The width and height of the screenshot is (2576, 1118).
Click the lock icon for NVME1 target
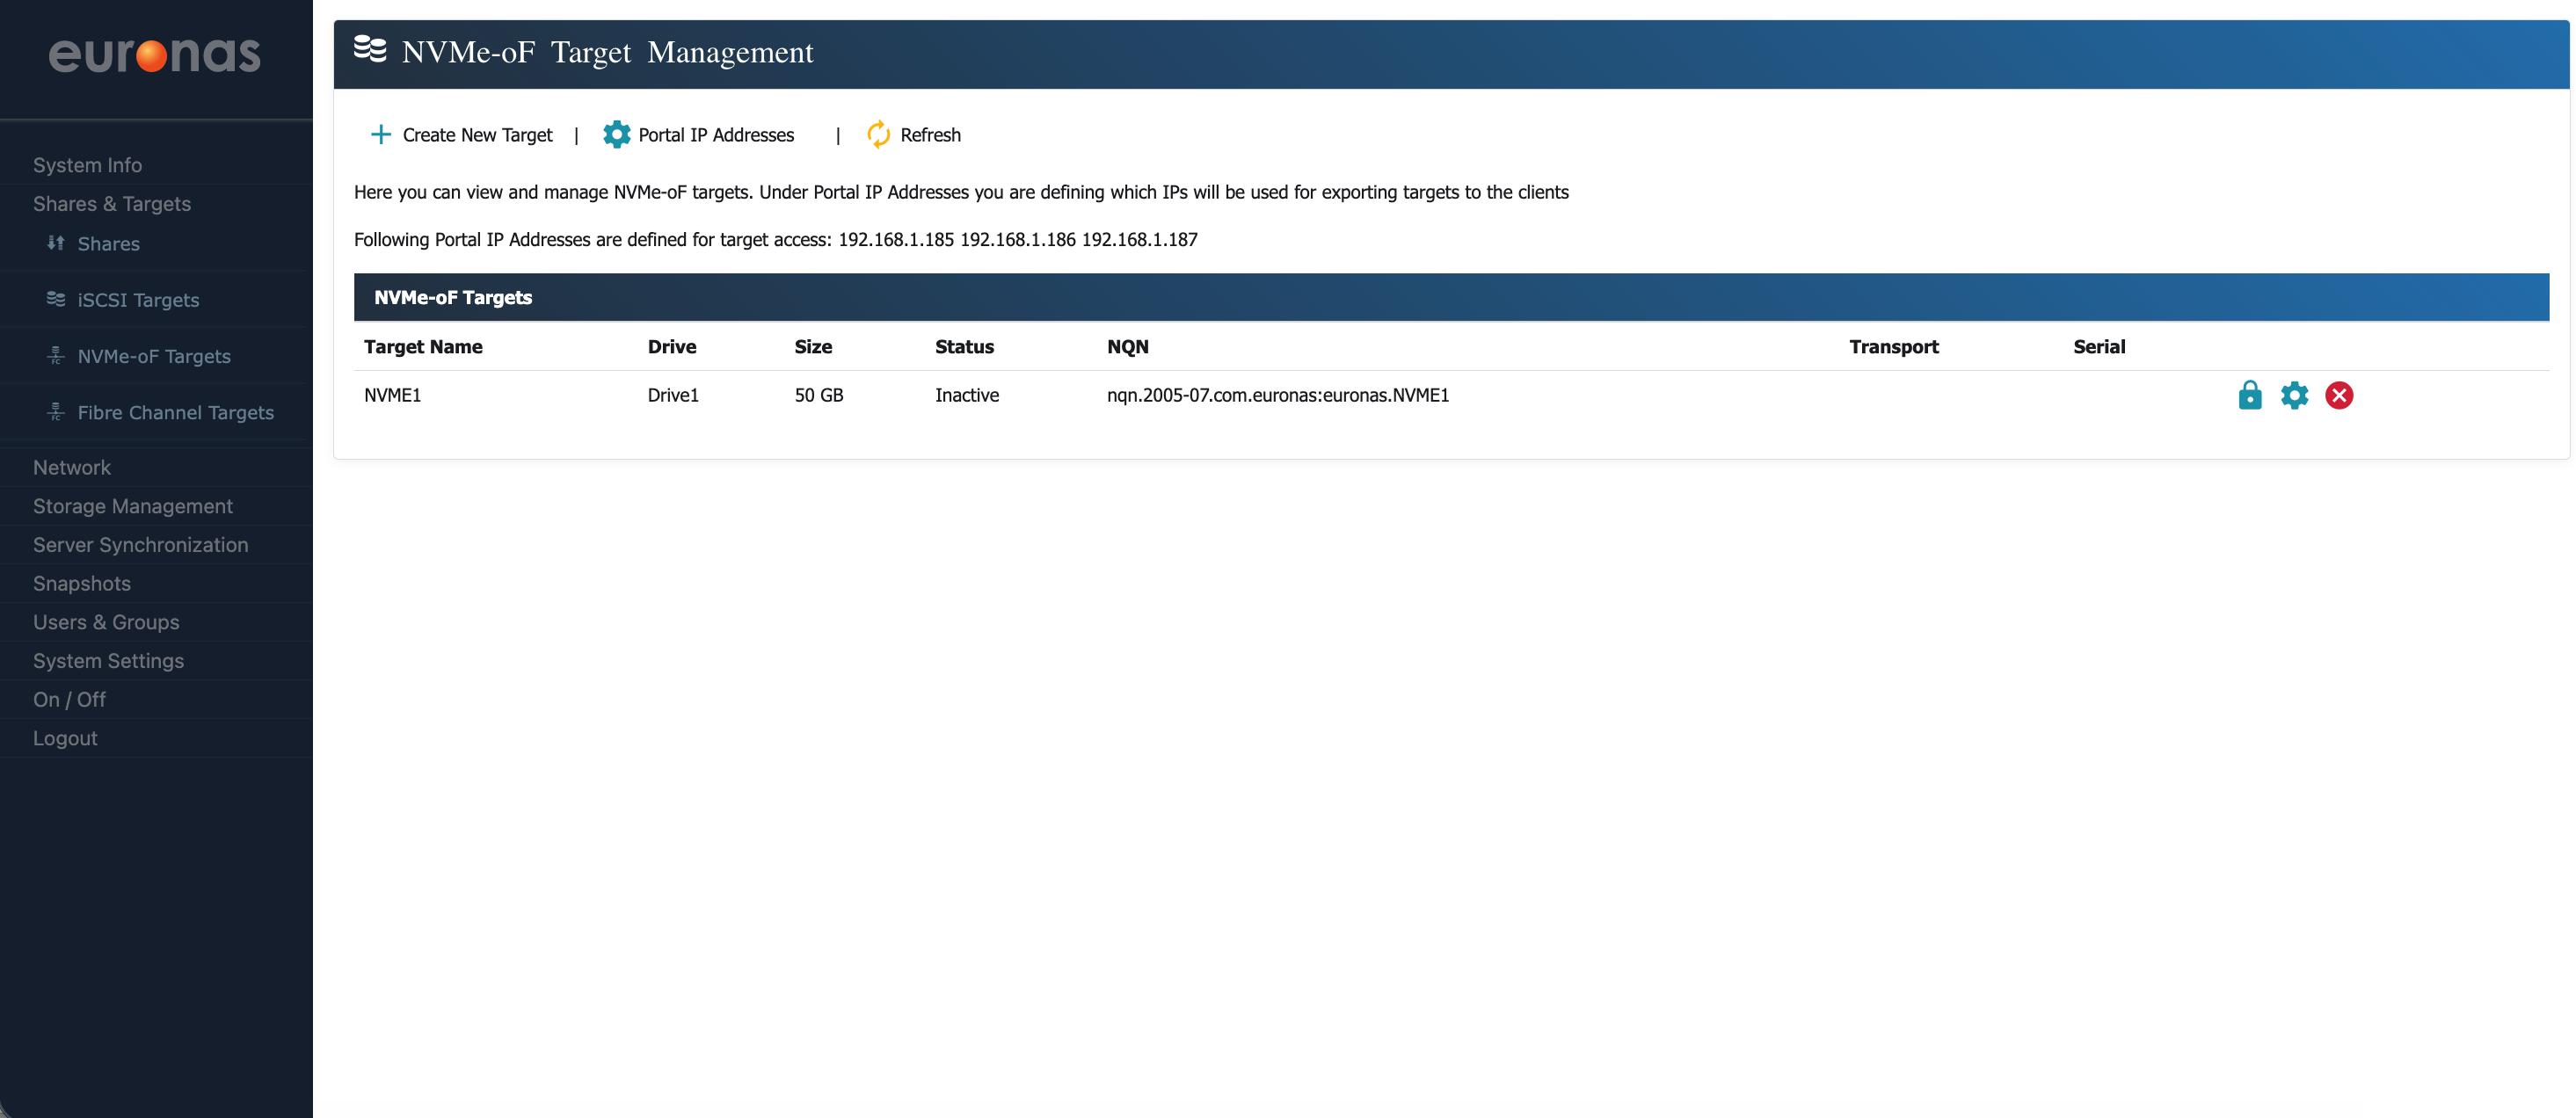[x=2249, y=395]
